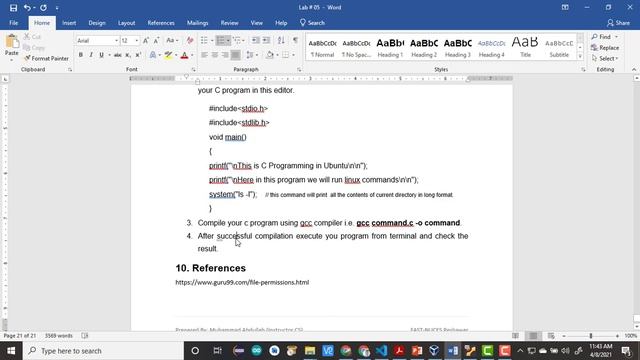
Task: Apply the Subtitle style
Action: click(559, 48)
